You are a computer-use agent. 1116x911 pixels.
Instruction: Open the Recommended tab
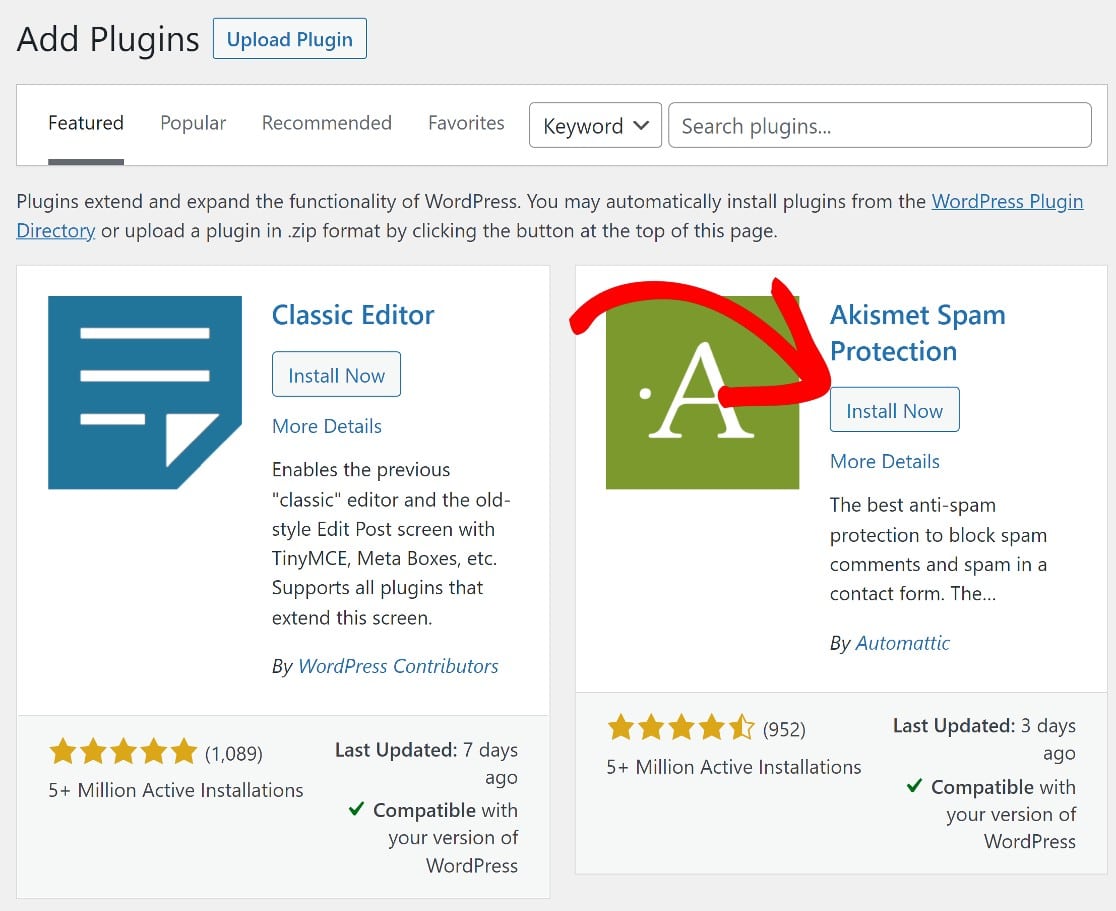[x=327, y=123]
